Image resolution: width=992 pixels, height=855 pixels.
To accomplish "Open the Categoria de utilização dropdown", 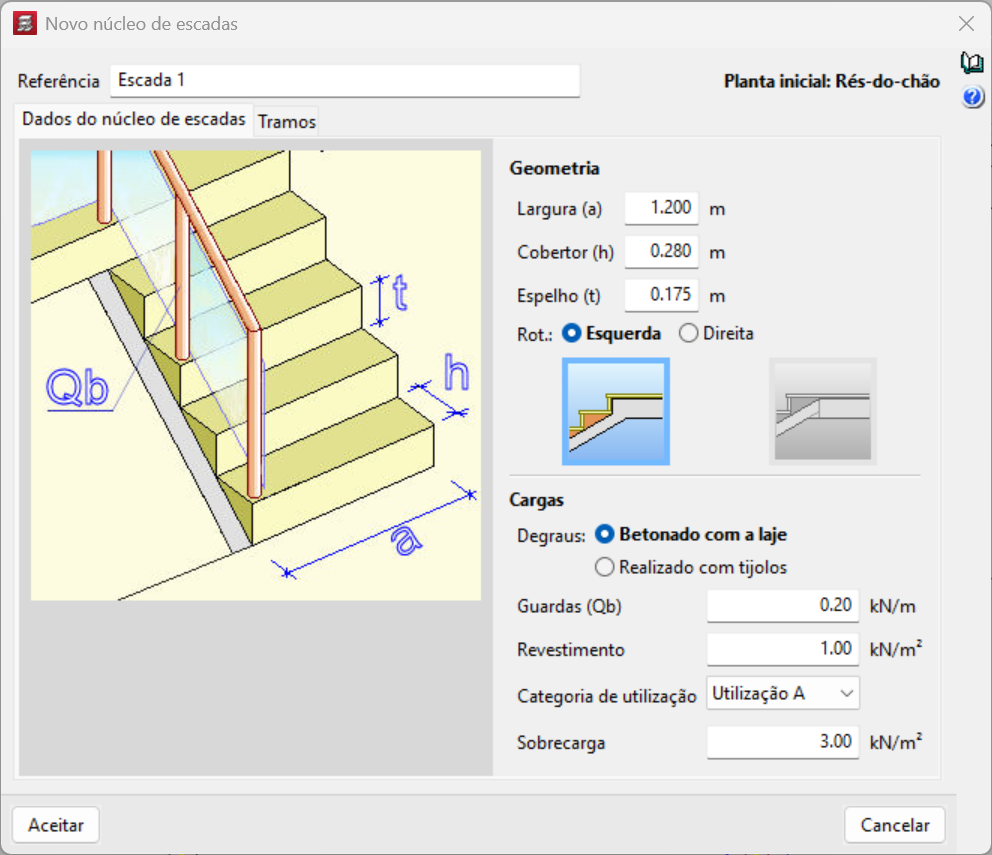I will (x=783, y=694).
